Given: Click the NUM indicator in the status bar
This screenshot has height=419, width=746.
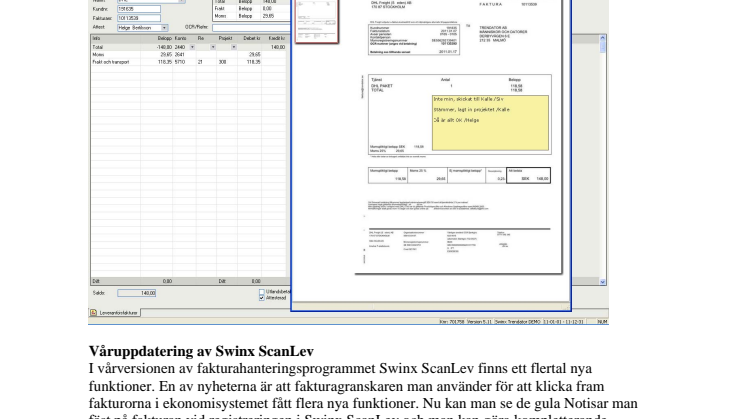Looking at the screenshot, I should (x=602, y=322).
